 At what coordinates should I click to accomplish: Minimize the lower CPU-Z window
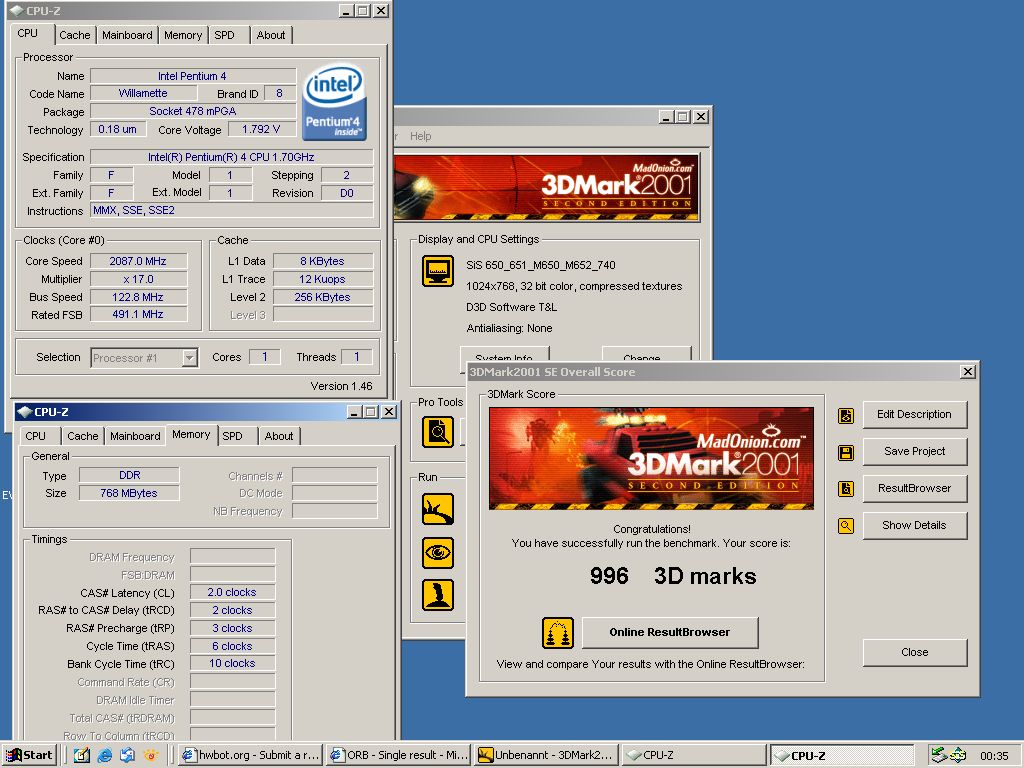[355, 411]
